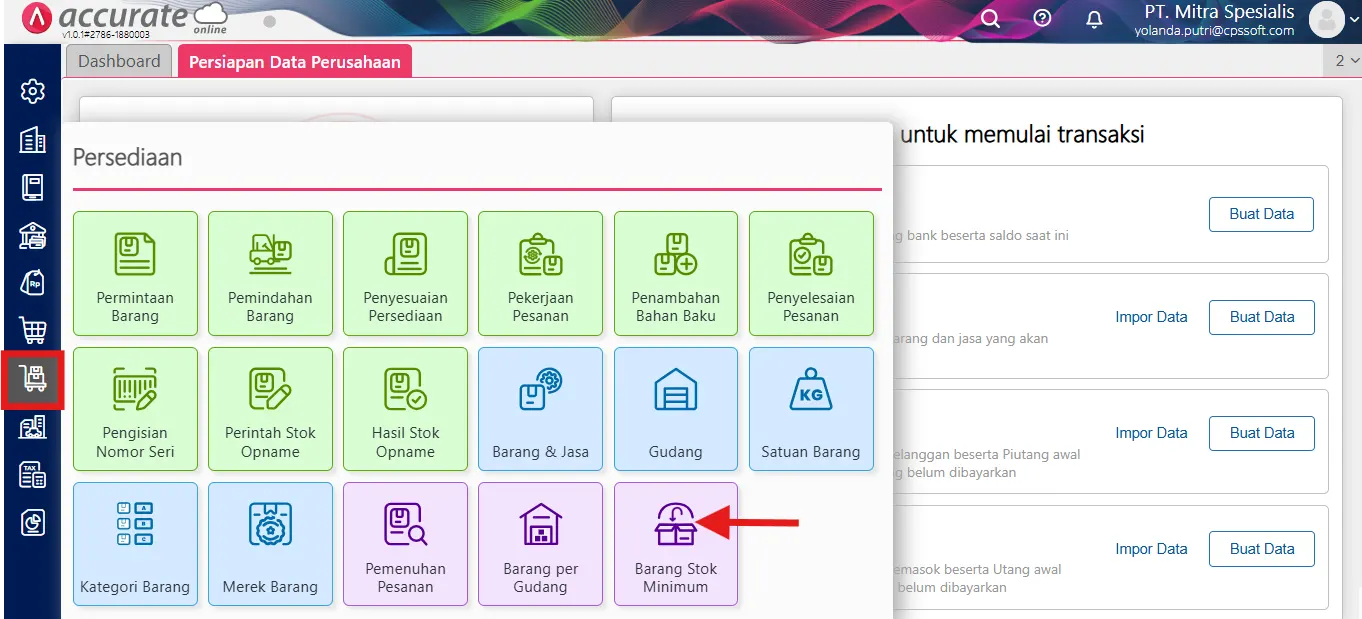This screenshot has width=1362, height=619.
Task: Click the Persediaan menu heading
Action: tap(127, 157)
